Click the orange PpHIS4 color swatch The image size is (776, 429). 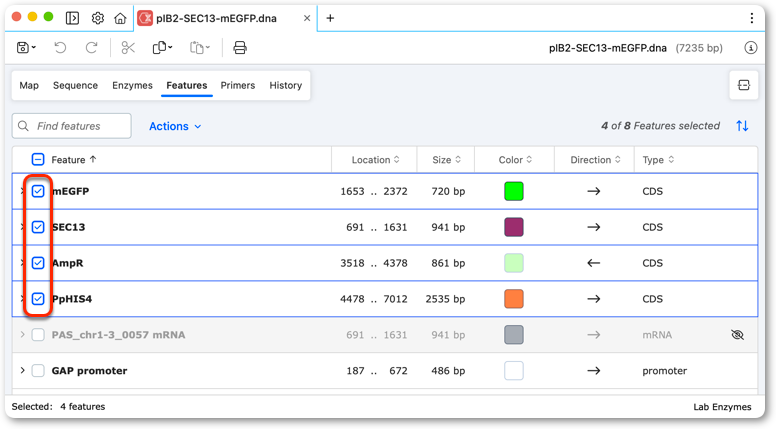click(x=514, y=299)
